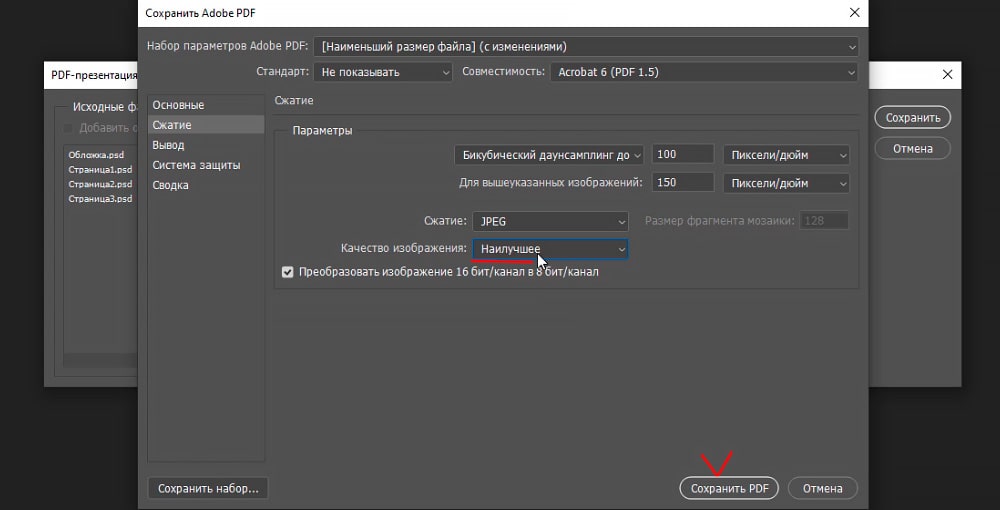
Task: Click the Сохранить набор button
Action: (208, 488)
